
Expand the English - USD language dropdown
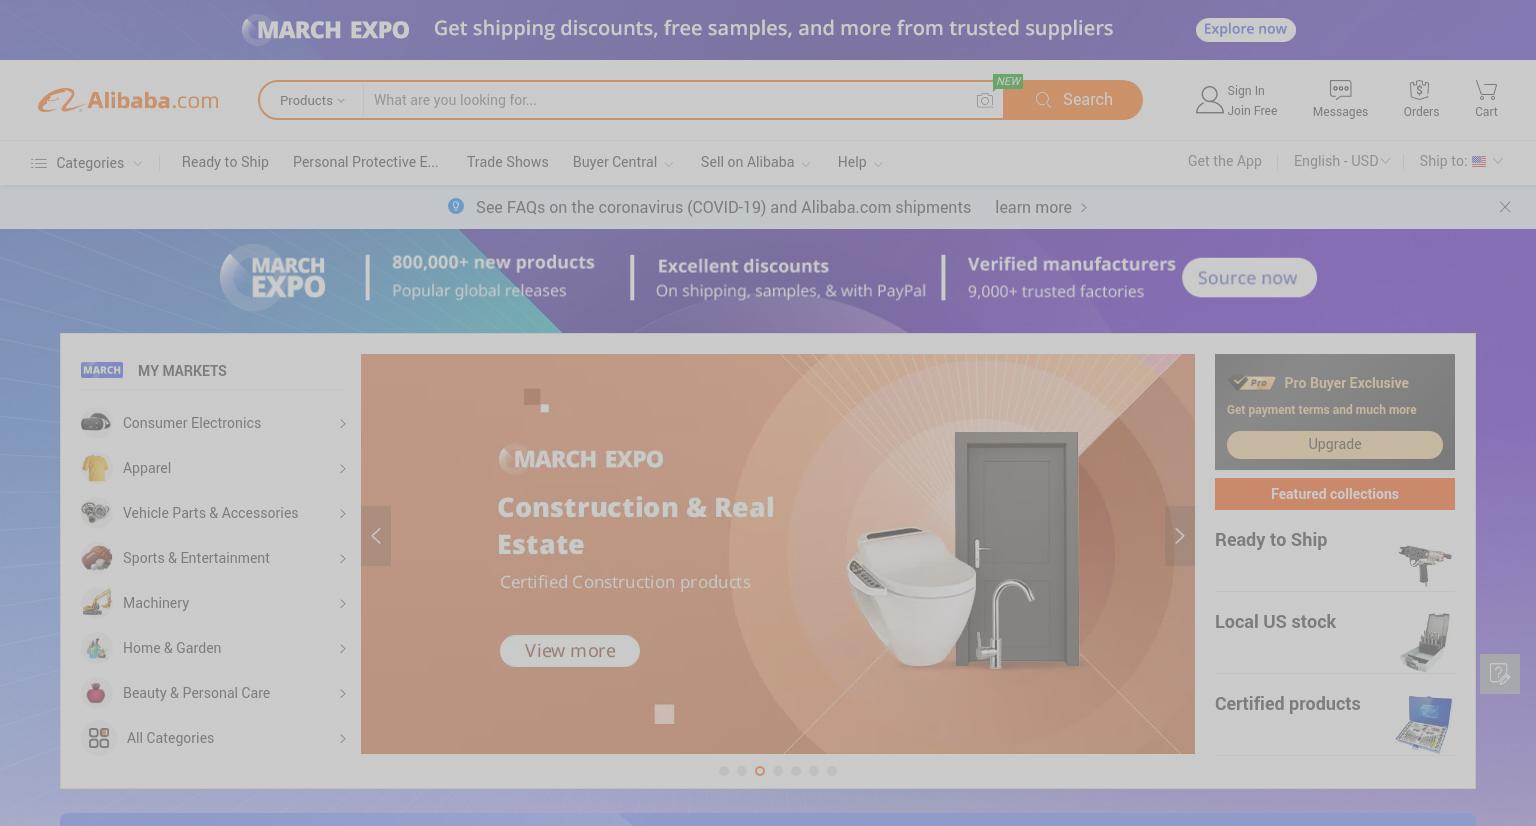point(1341,161)
